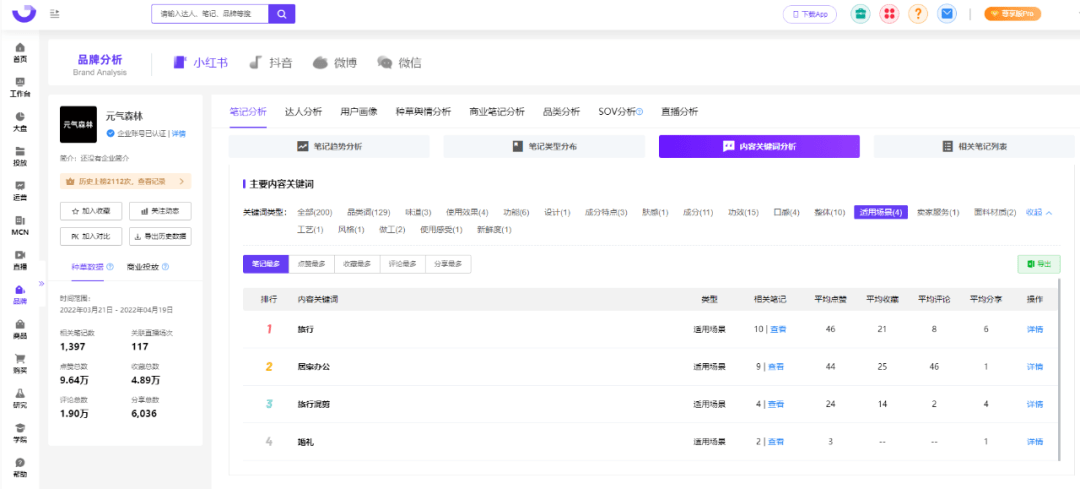Click the green 导出 export button

tap(1038, 264)
